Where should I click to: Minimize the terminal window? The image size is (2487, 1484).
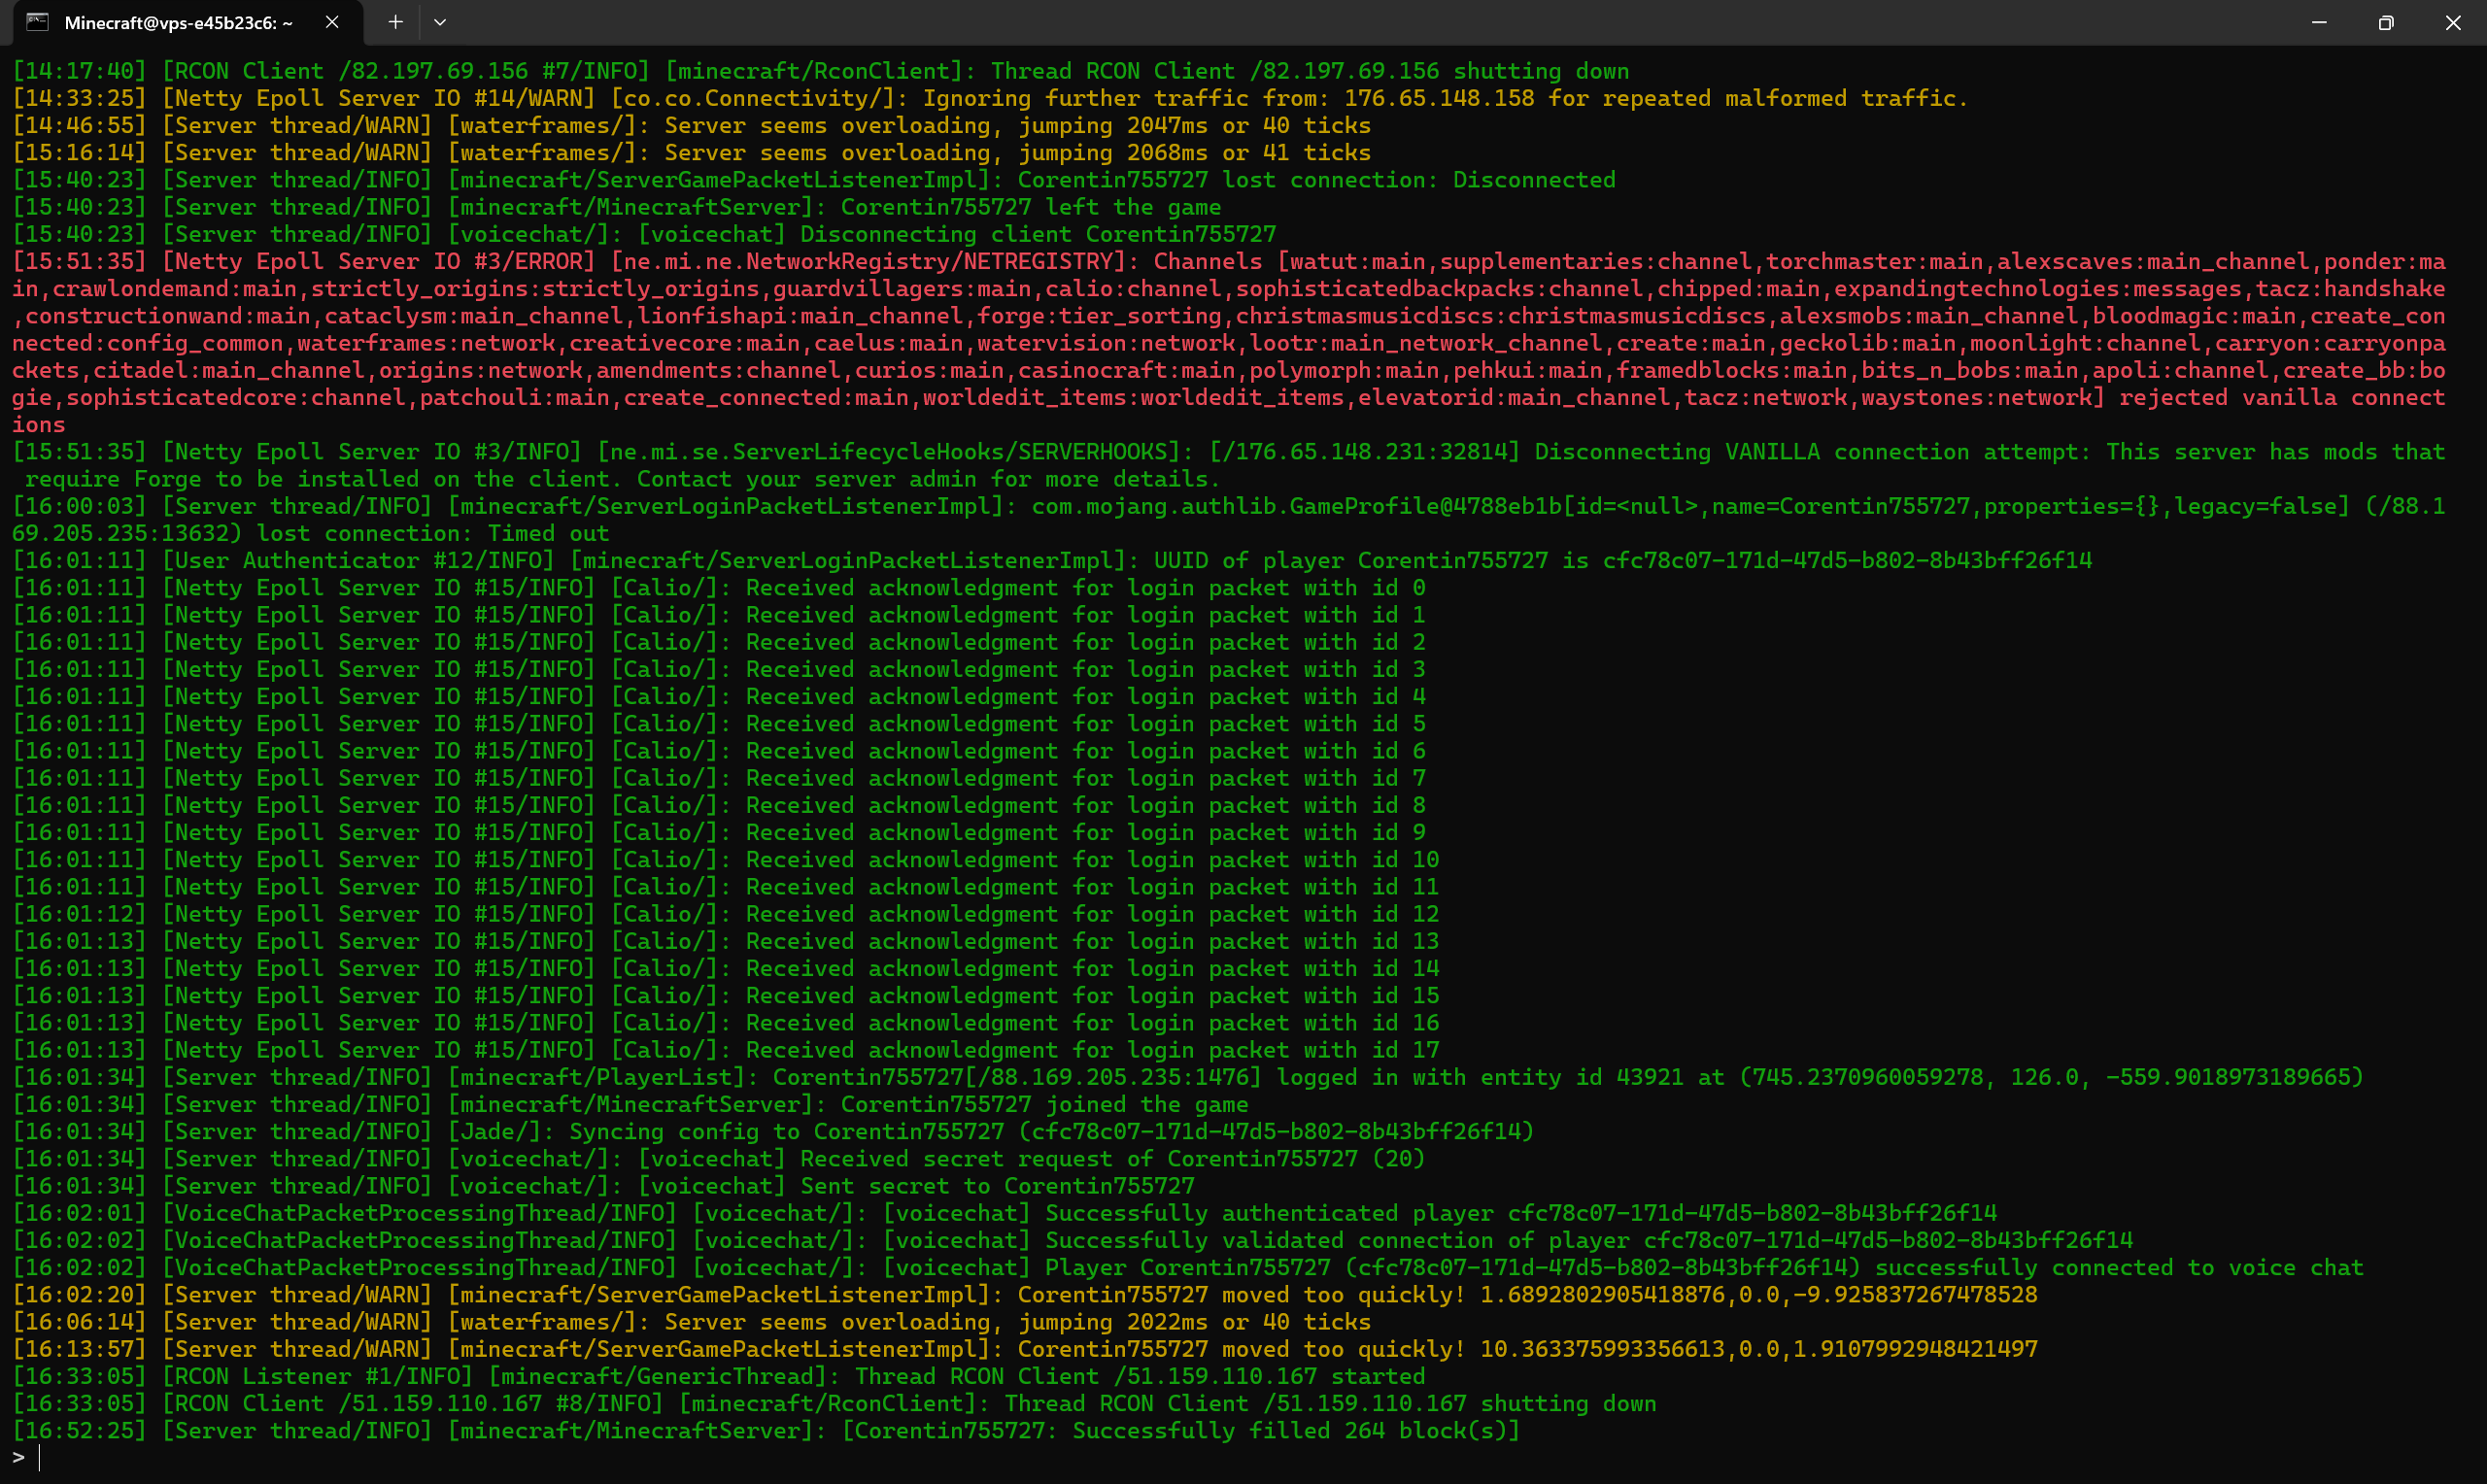(x=2319, y=22)
